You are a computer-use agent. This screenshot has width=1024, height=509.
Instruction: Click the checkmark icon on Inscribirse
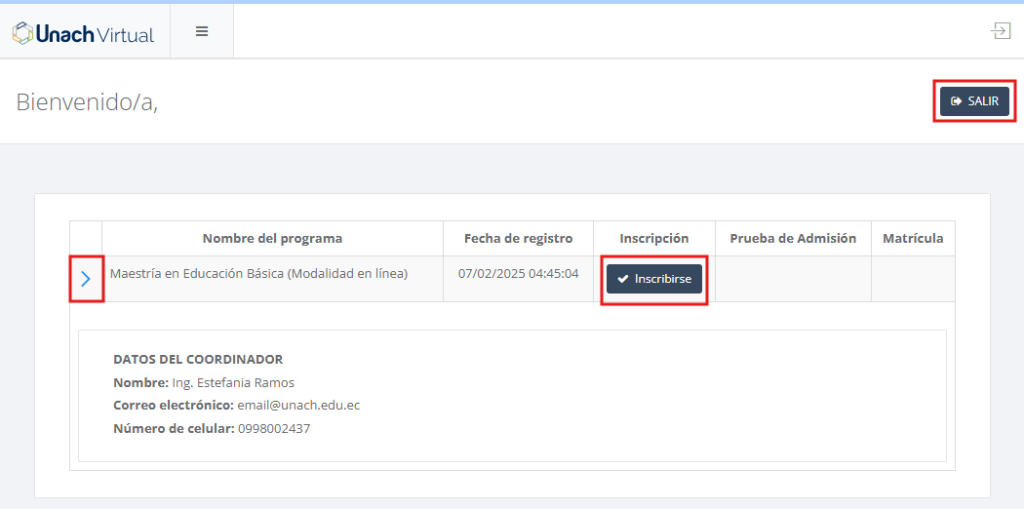pyautogui.click(x=623, y=279)
